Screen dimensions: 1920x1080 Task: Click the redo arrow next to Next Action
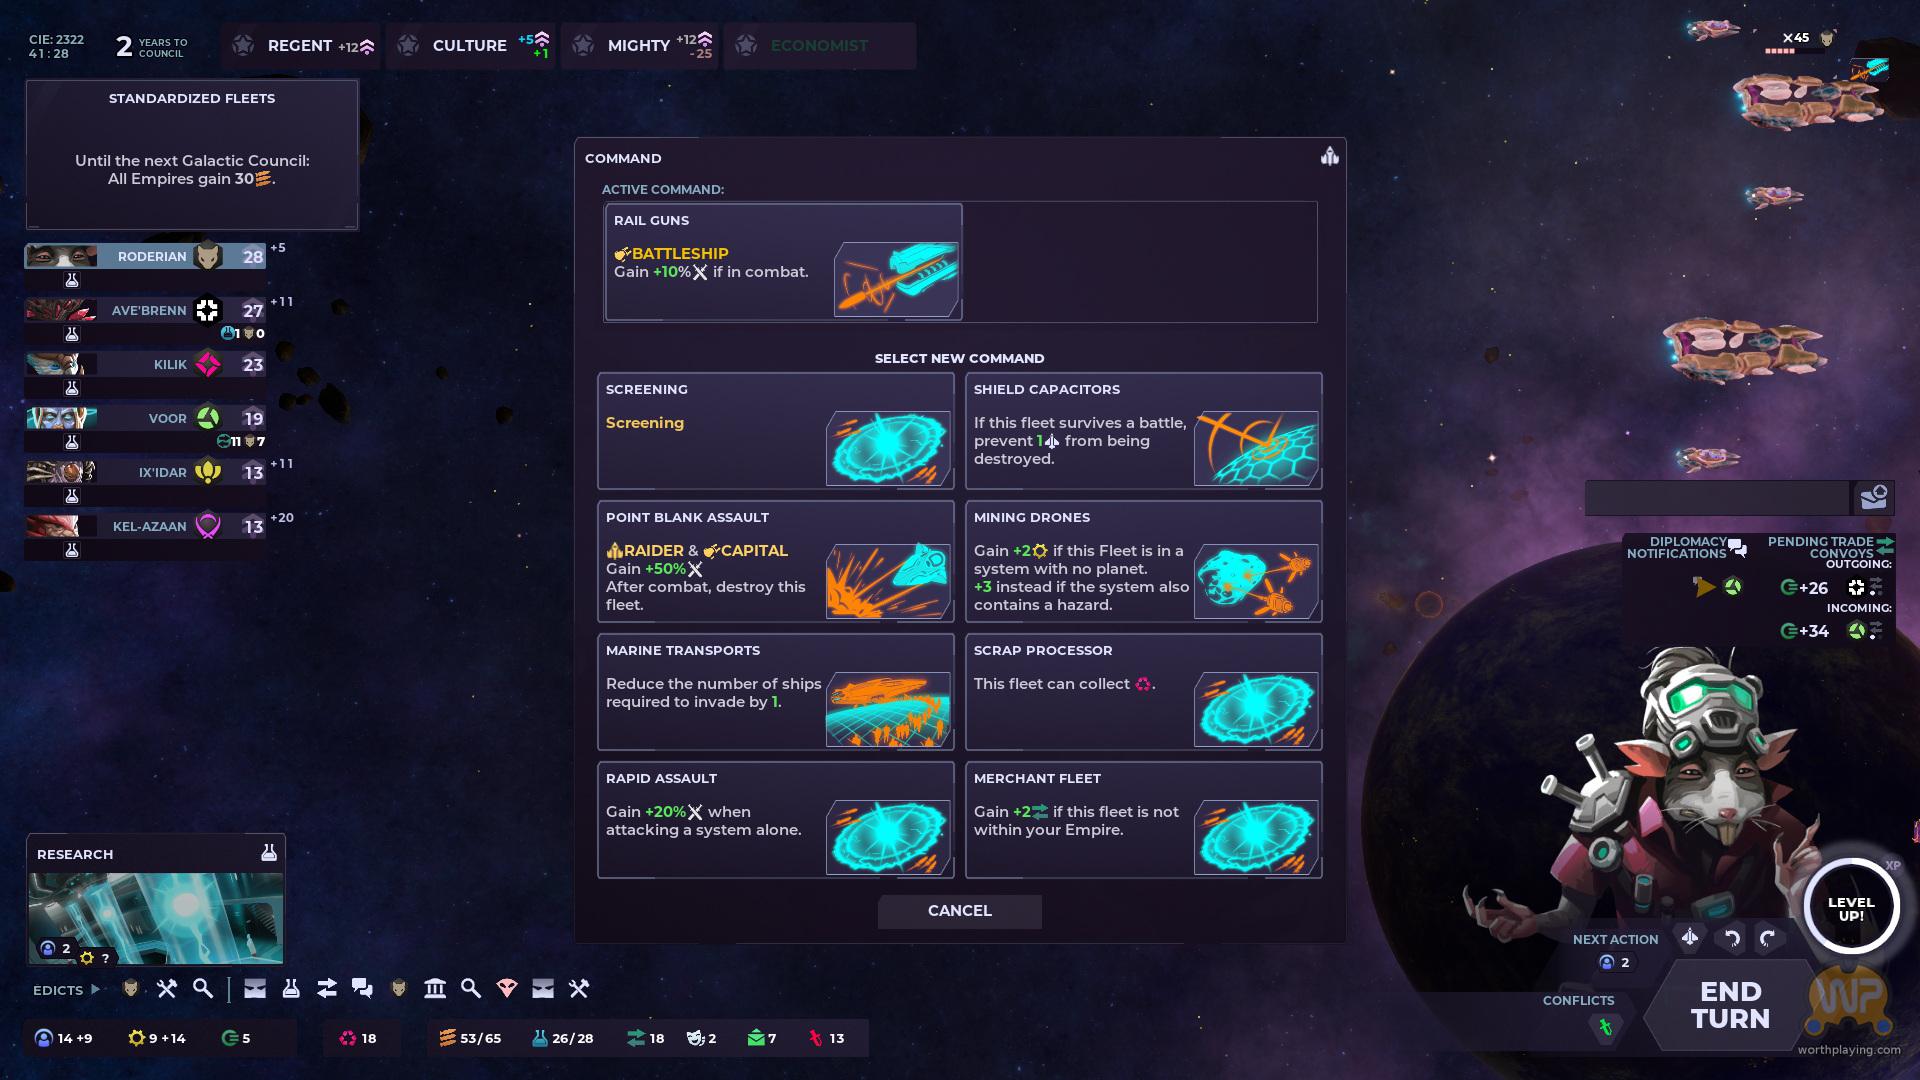coord(1768,938)
